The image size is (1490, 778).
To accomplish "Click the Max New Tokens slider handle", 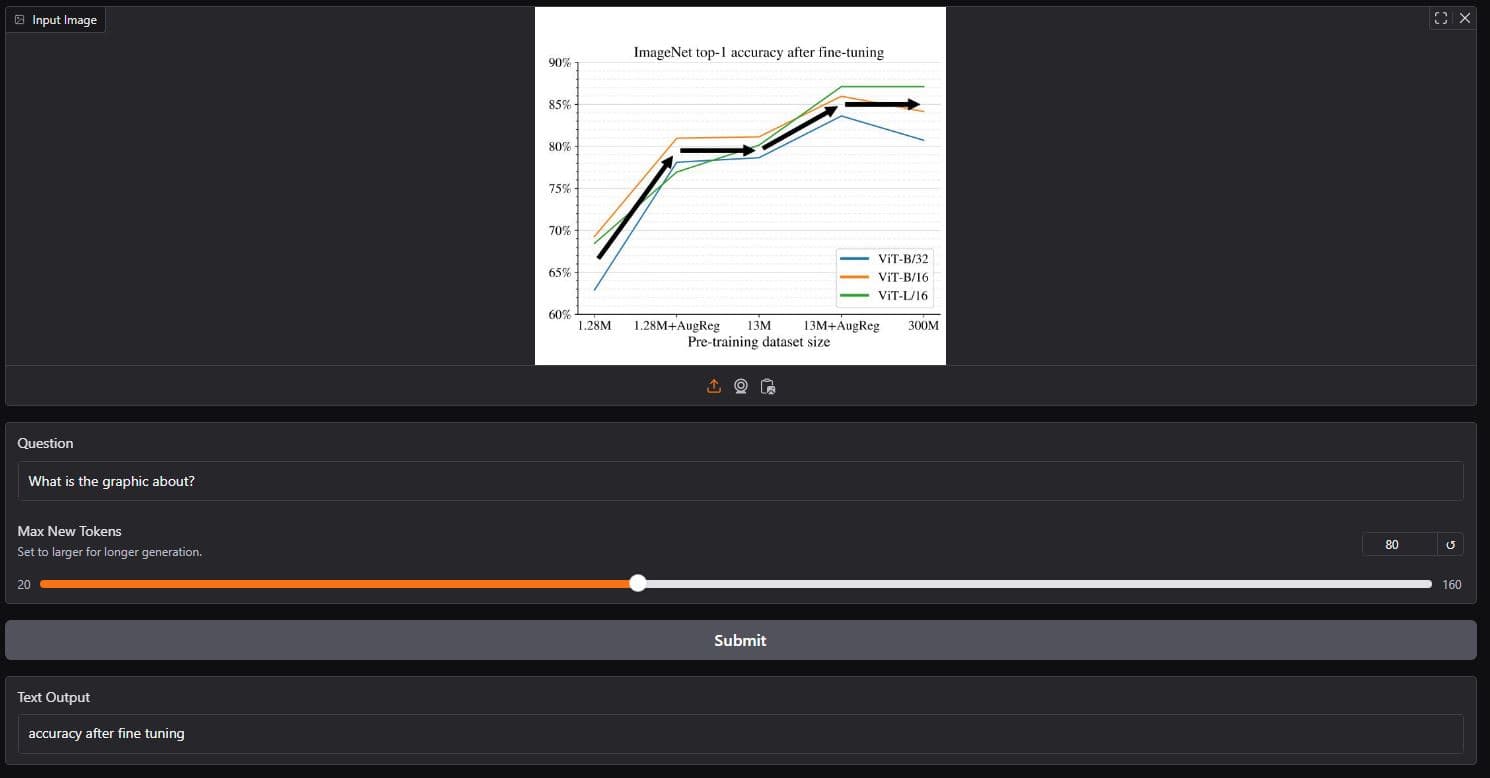I will click(638, 584).
